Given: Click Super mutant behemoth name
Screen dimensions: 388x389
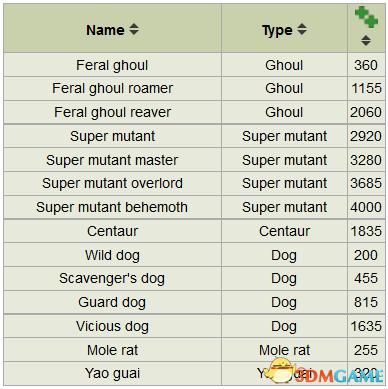Looking at the screenshot, I should pos(112,207).
